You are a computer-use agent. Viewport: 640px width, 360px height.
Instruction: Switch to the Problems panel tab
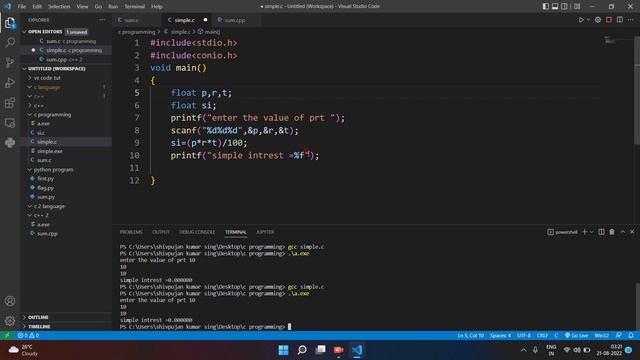pyautogui.click(x=131, y=232)
